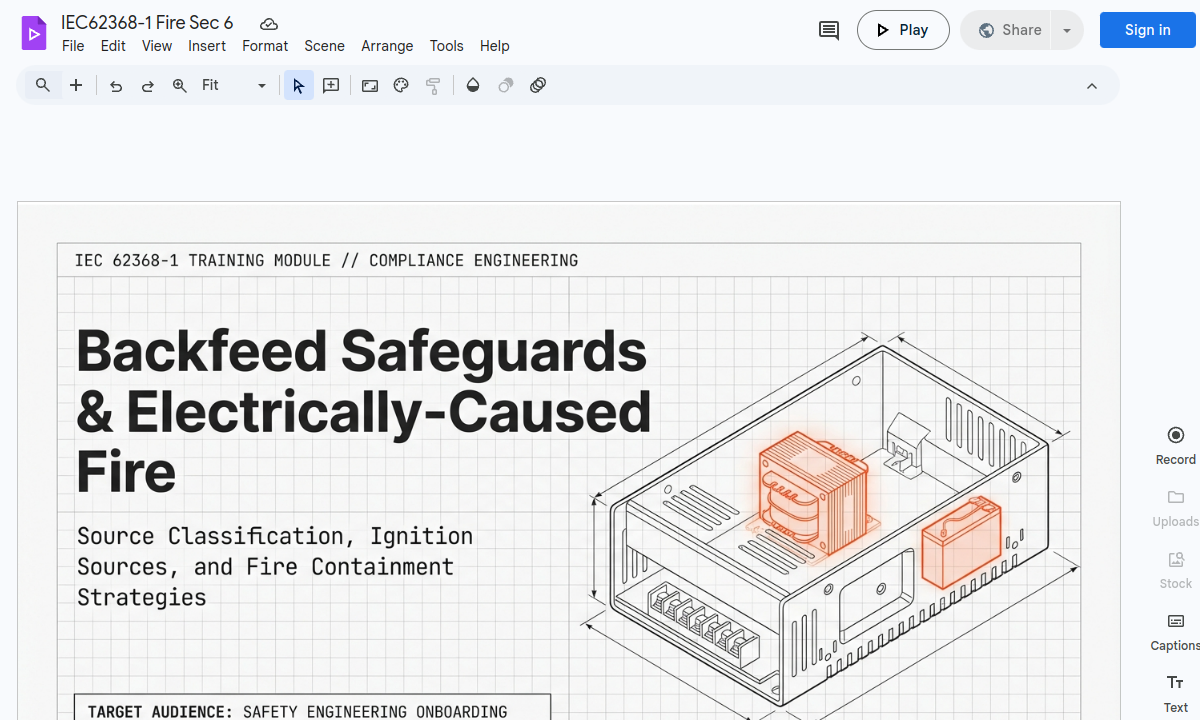Open the Scene menu
Image resolution: width=1200 pixels, height=720 pixels.
(324, 46)
